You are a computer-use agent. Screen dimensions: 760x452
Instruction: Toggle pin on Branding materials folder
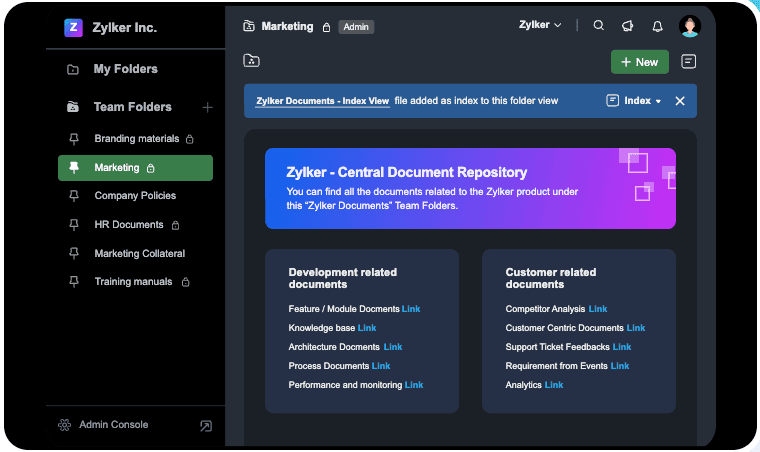pos(74,139)
